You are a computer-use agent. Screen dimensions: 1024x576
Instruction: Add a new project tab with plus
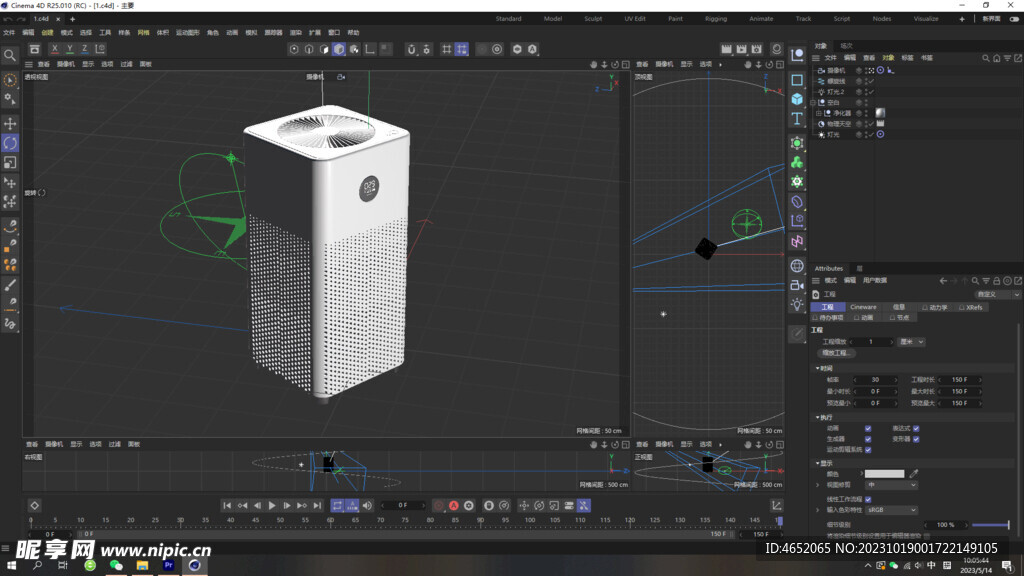point(72,19)
